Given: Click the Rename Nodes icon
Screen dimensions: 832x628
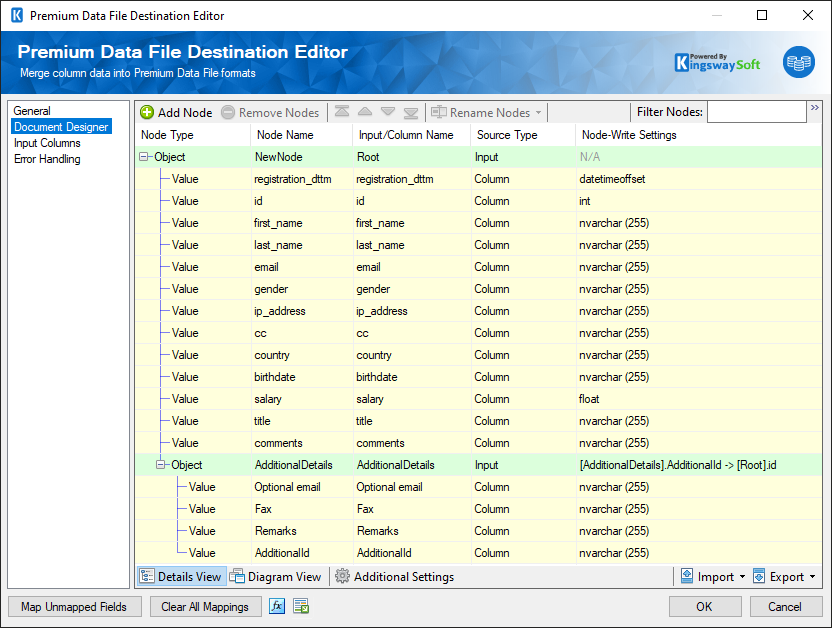Looking at the screenshot, I should tap(438, 112).
